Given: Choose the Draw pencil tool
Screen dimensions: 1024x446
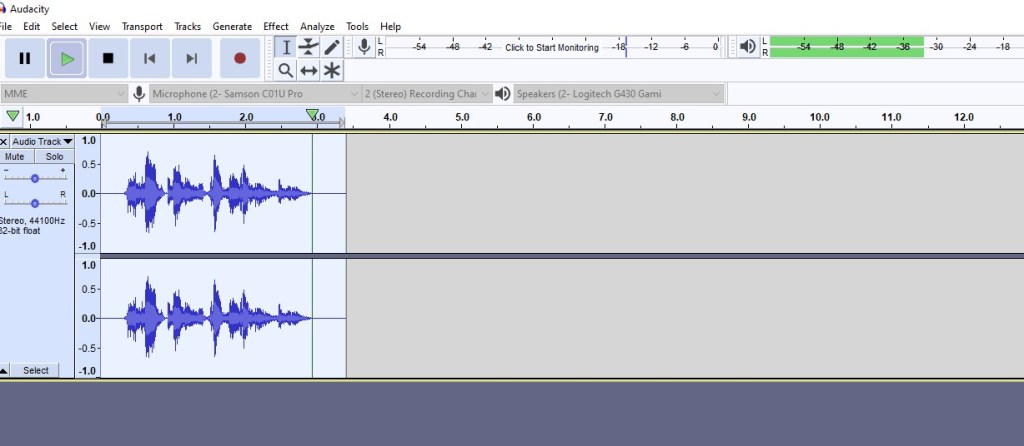Looking at the screenshot, I should 332,47.
